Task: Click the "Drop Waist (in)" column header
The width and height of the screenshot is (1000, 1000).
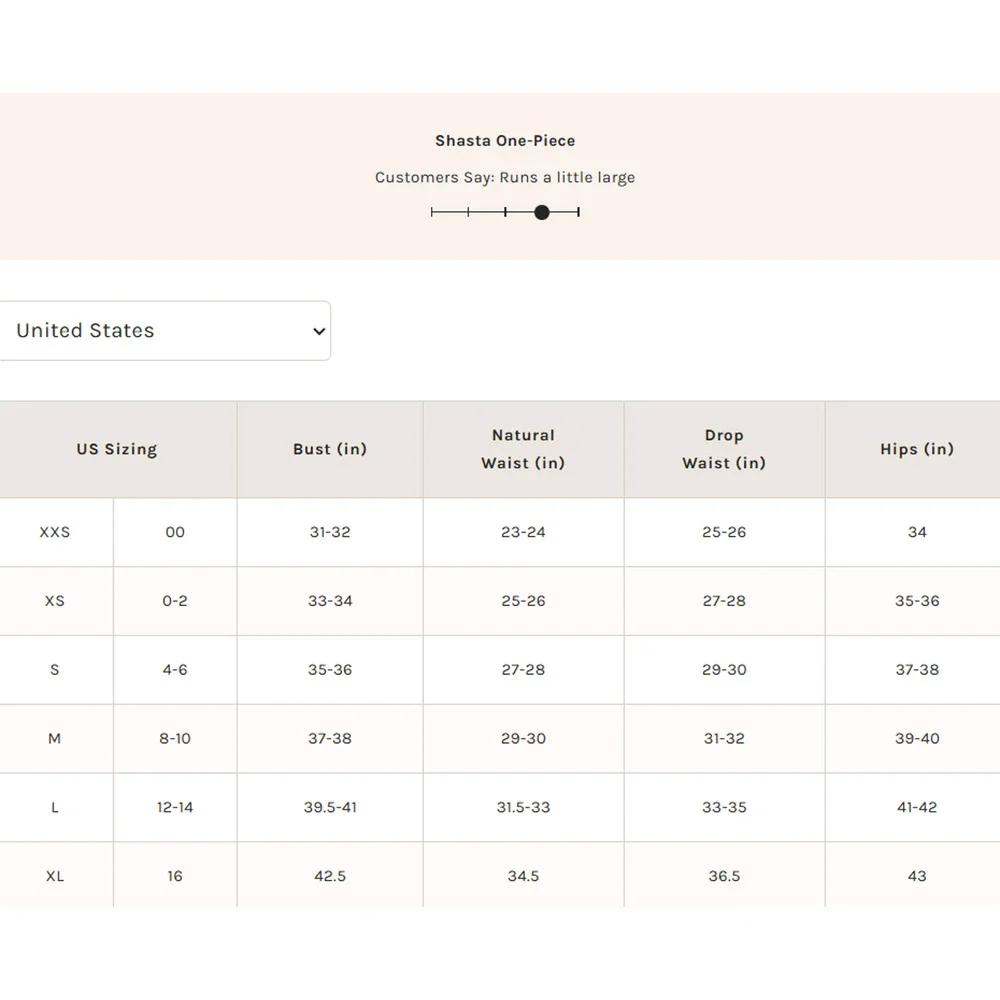Action: click(724, 449)
